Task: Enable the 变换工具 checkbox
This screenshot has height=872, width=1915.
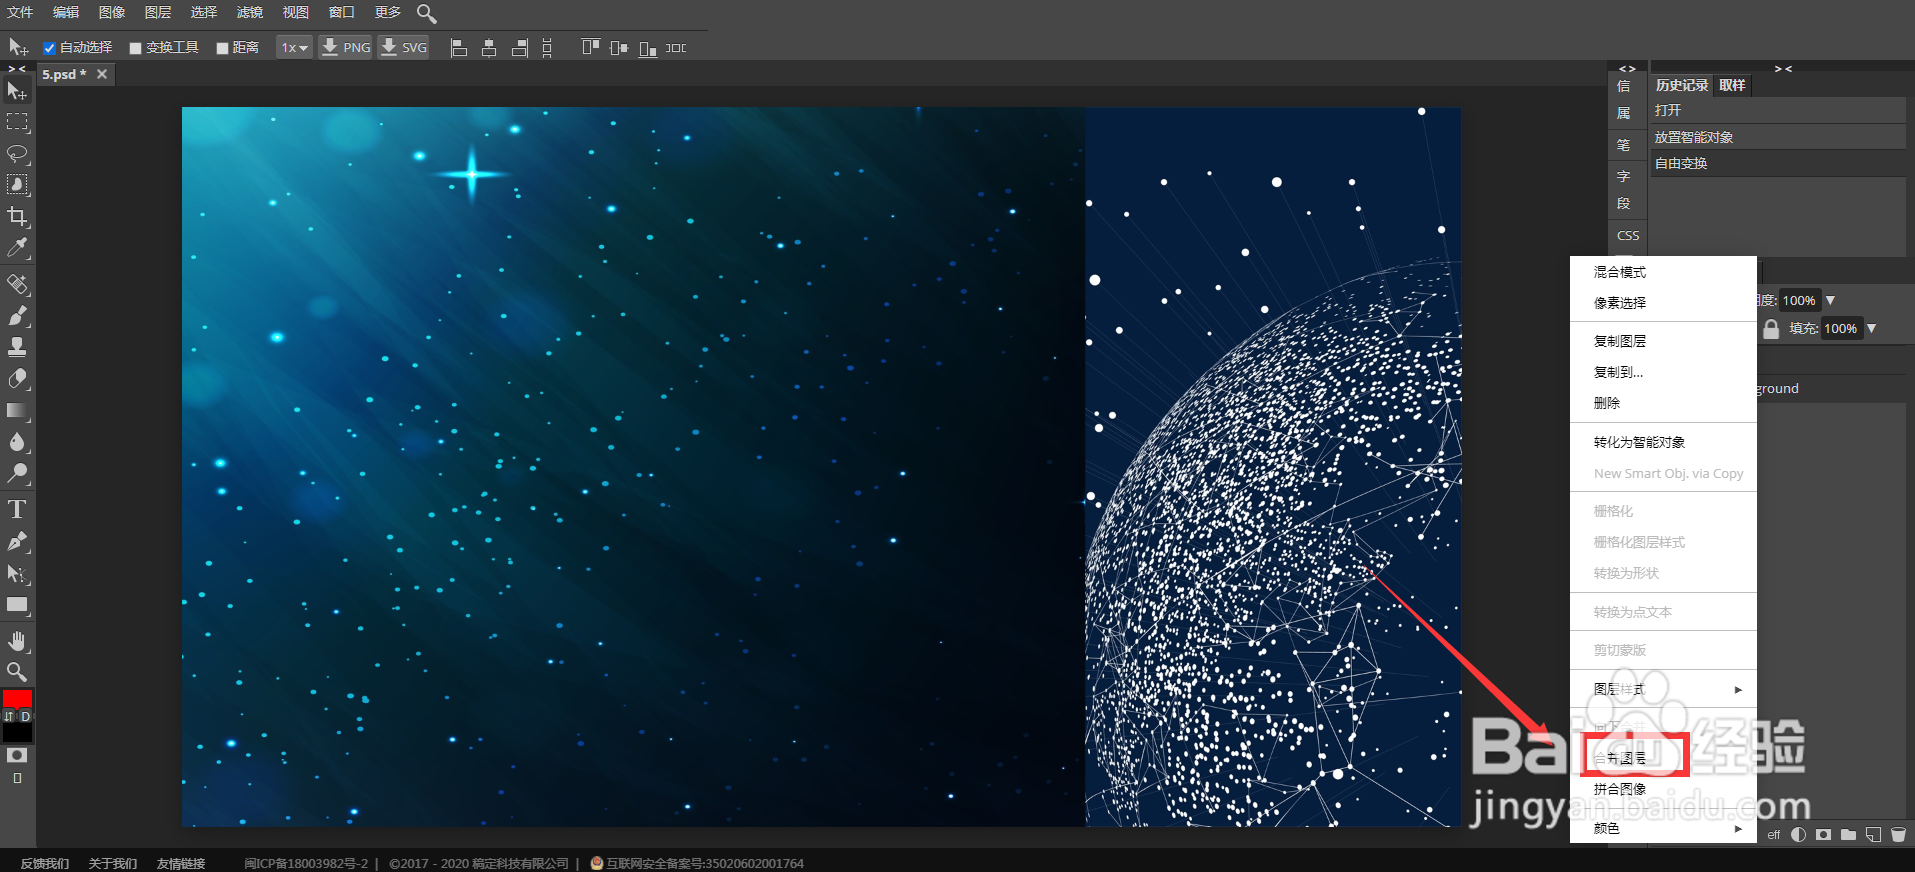Action: 135,48
